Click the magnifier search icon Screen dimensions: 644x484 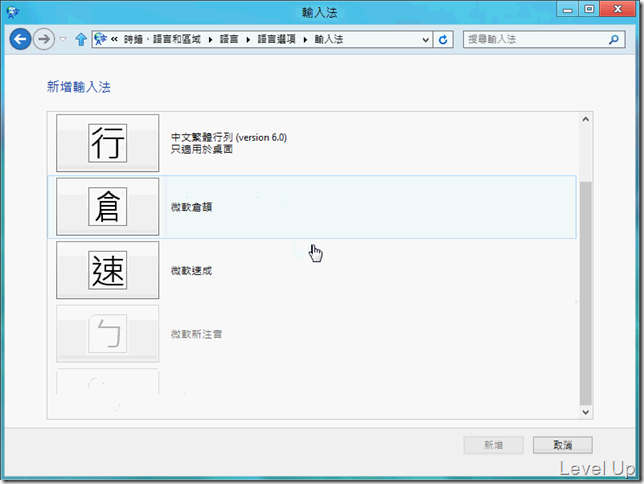point(614,39)
